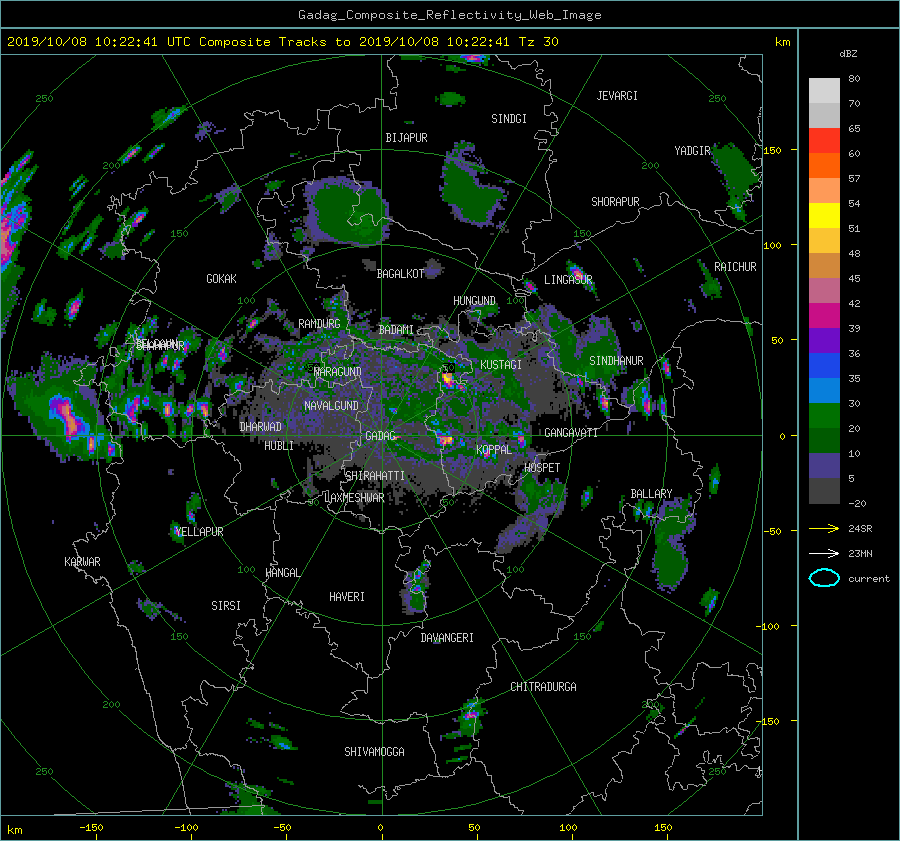
Task: Click the strong echo cell near KUSTAGI
Action: pyautogui.click(x=448, y=379)
